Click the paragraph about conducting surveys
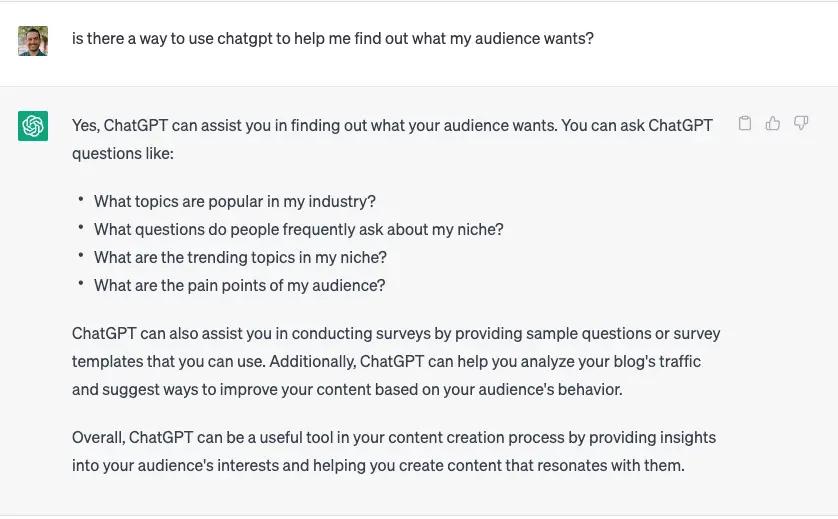Screen dimensions: 838x519 coord(396,361)
